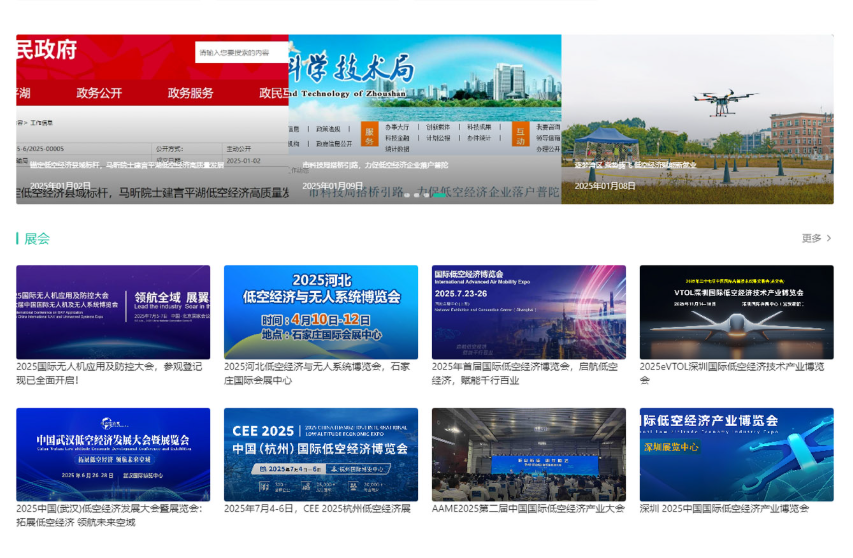Open the 更多 link in the 展会 section
This screenshot has width=853, height=558.
tap(816, 238)
